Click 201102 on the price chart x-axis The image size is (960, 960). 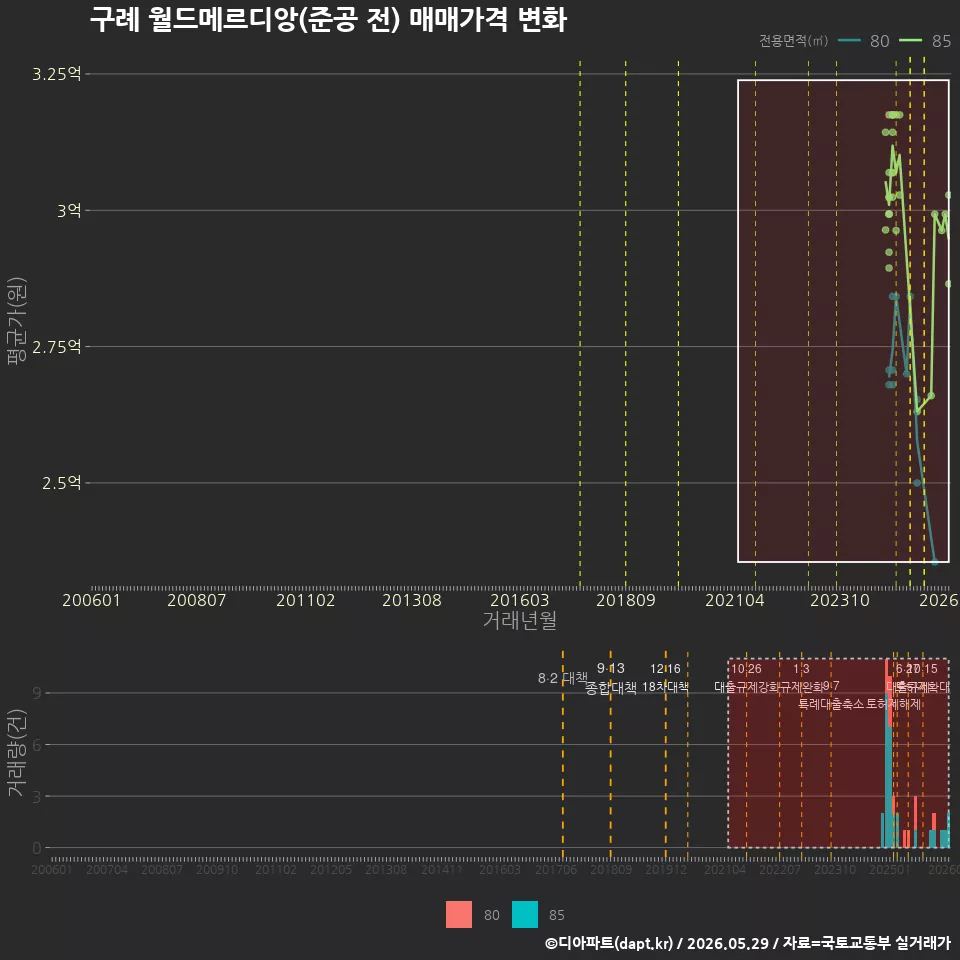tap(306, 600)
